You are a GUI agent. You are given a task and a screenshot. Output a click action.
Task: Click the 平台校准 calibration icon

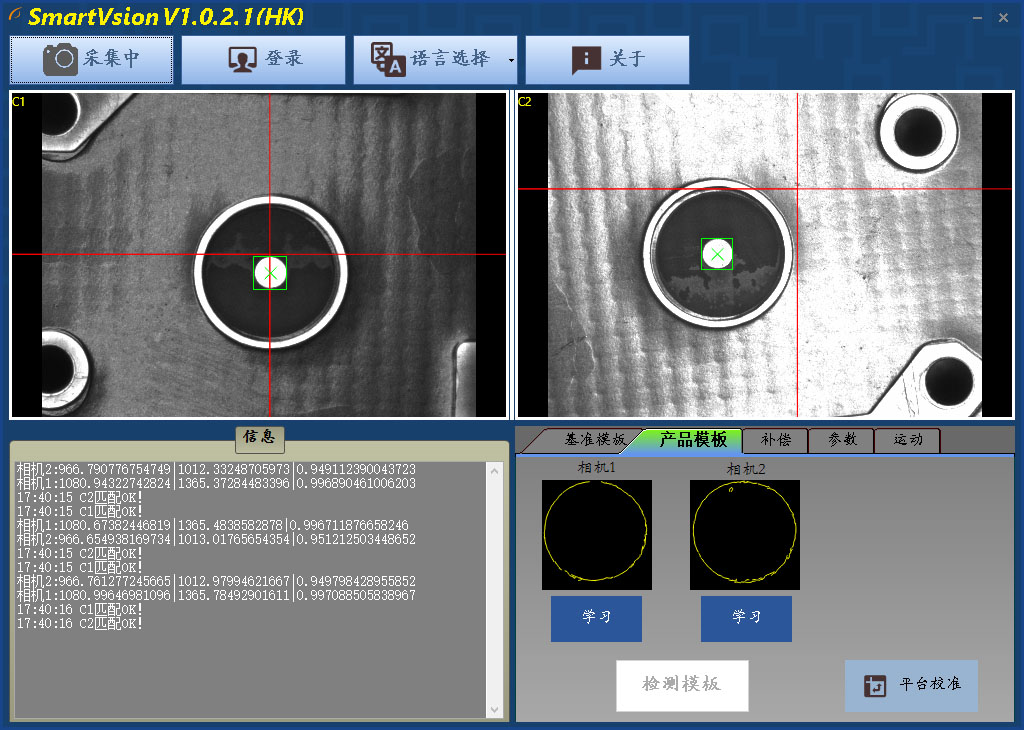(x=875, y=686)
